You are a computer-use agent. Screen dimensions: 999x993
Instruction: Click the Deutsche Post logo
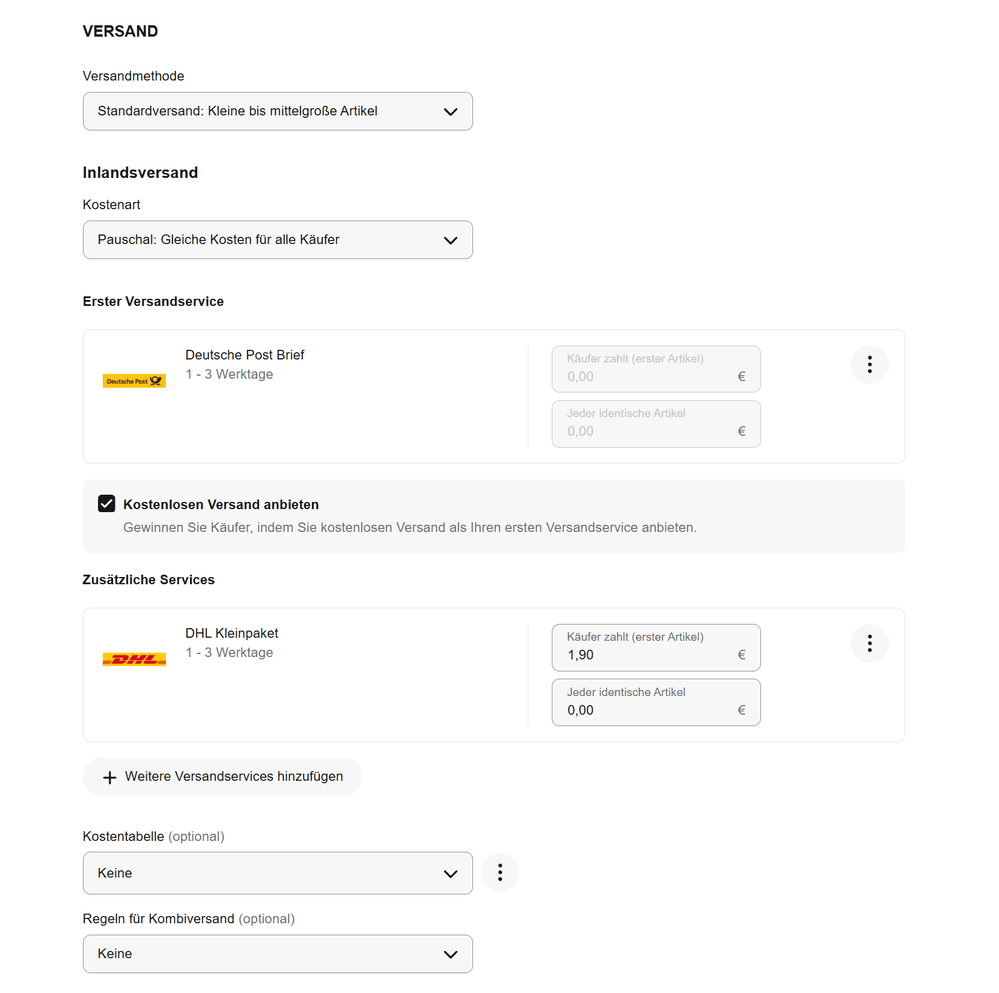pyautogui.click(x=134, y=381)
